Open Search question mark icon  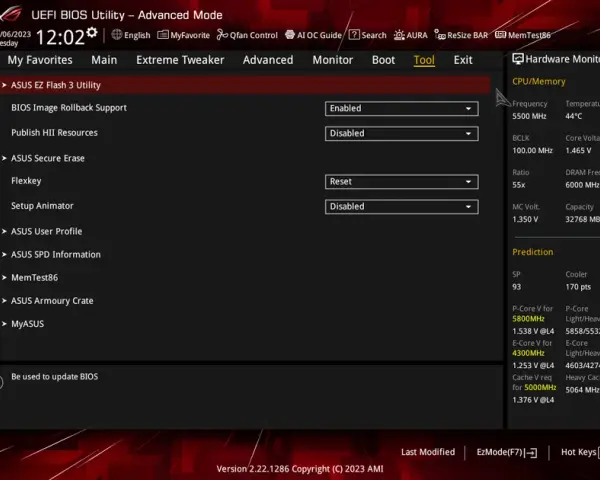[x=354, y=35]
